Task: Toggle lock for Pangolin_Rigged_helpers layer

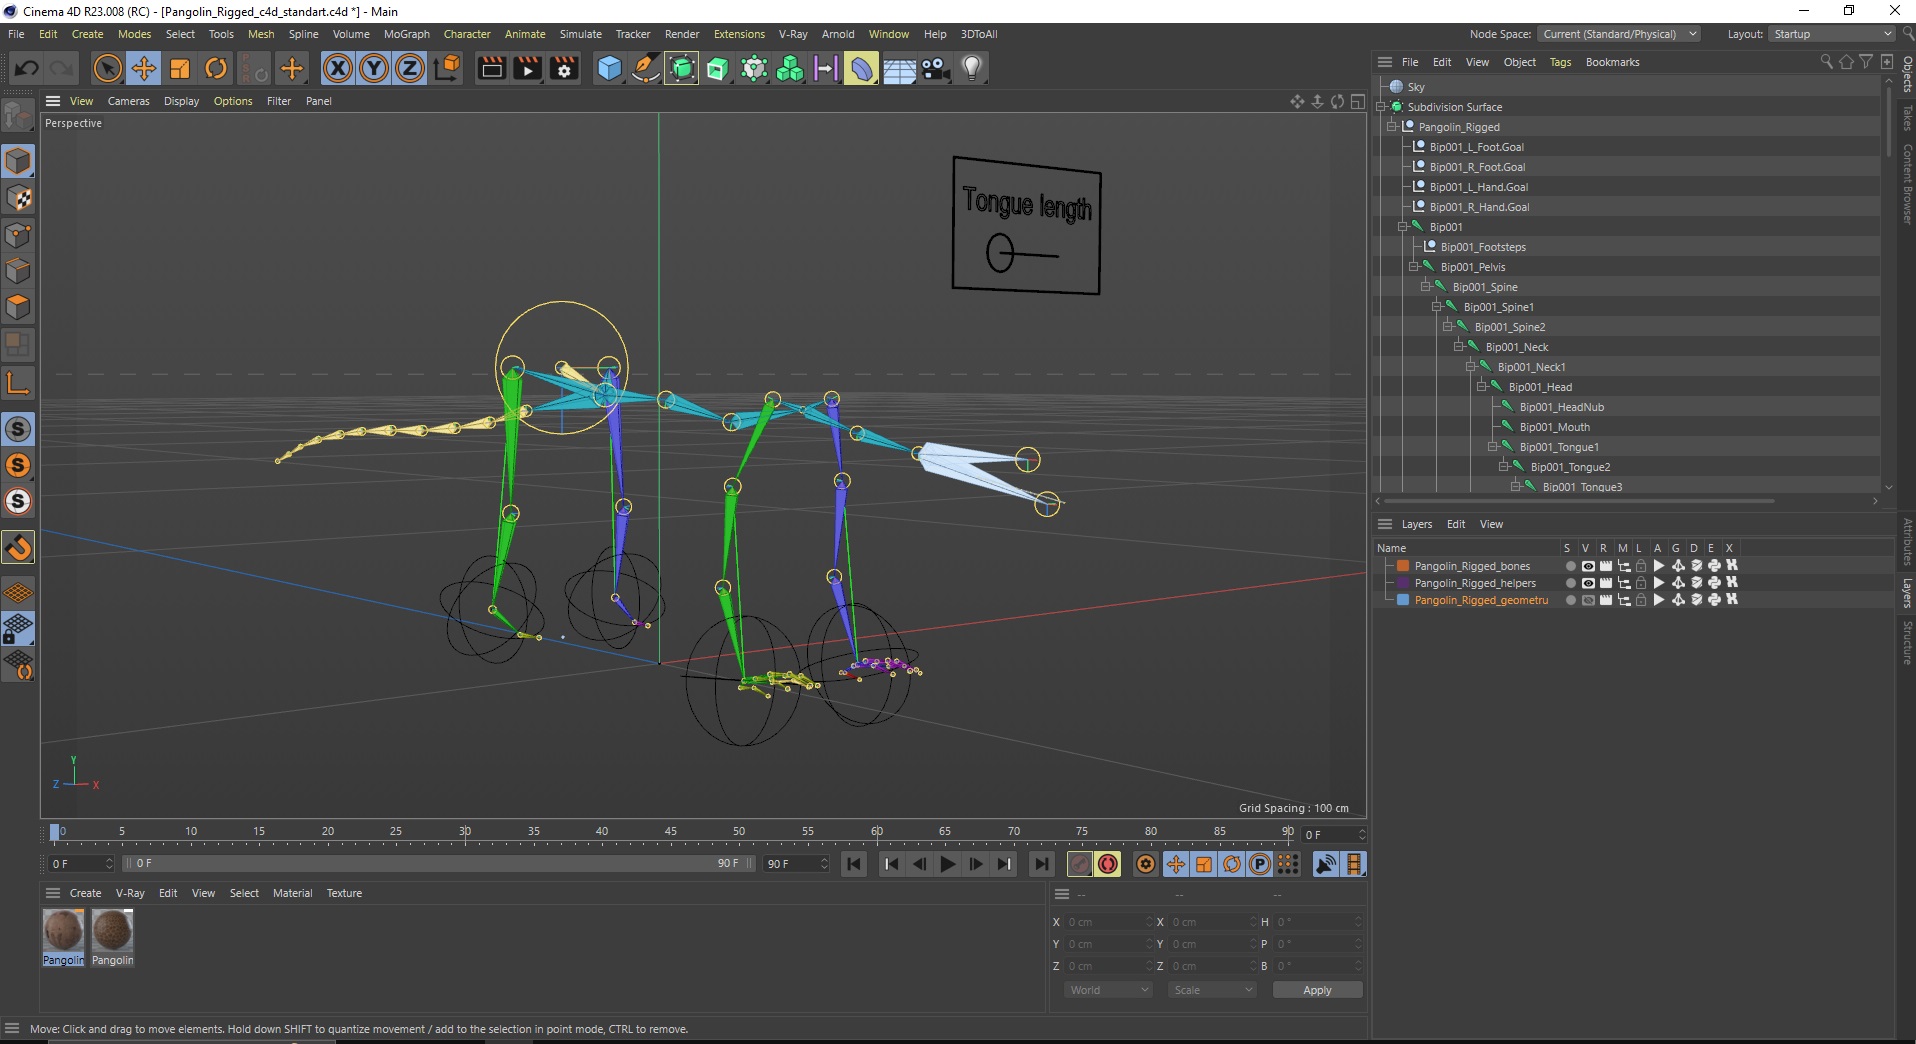Action: [1641, 583]
